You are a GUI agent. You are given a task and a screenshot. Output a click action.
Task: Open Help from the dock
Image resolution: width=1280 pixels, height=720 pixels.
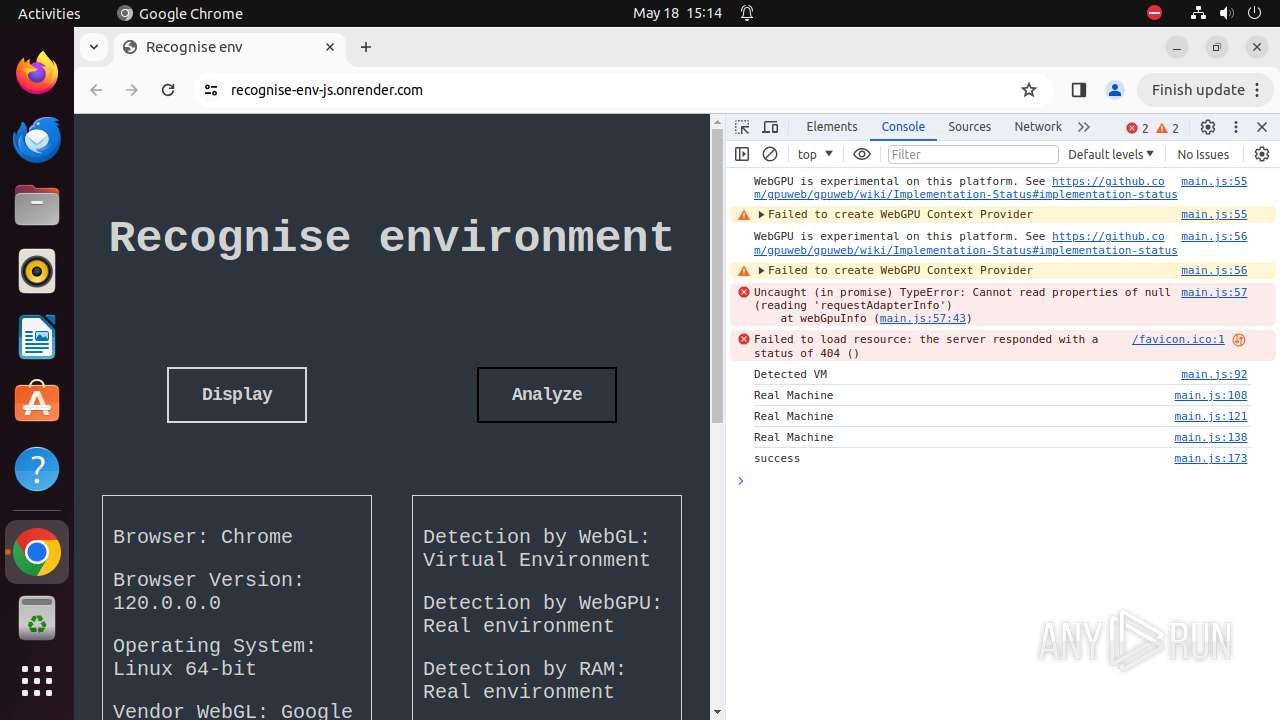pyautogui.click(x=37, y=469)
